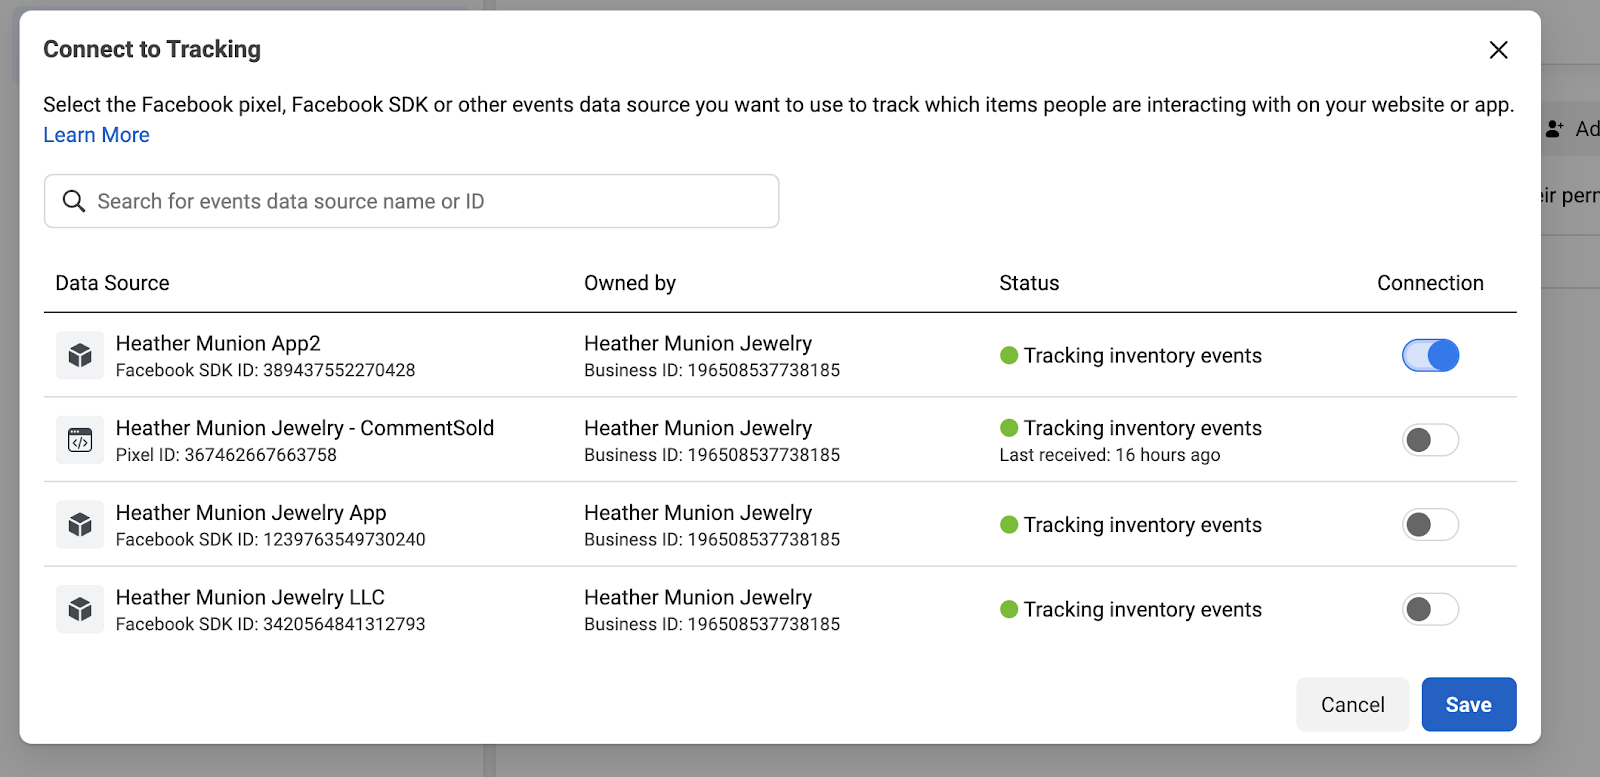
Task: Close the Connect to Tracking dialog
Action: pos(1498,50)
